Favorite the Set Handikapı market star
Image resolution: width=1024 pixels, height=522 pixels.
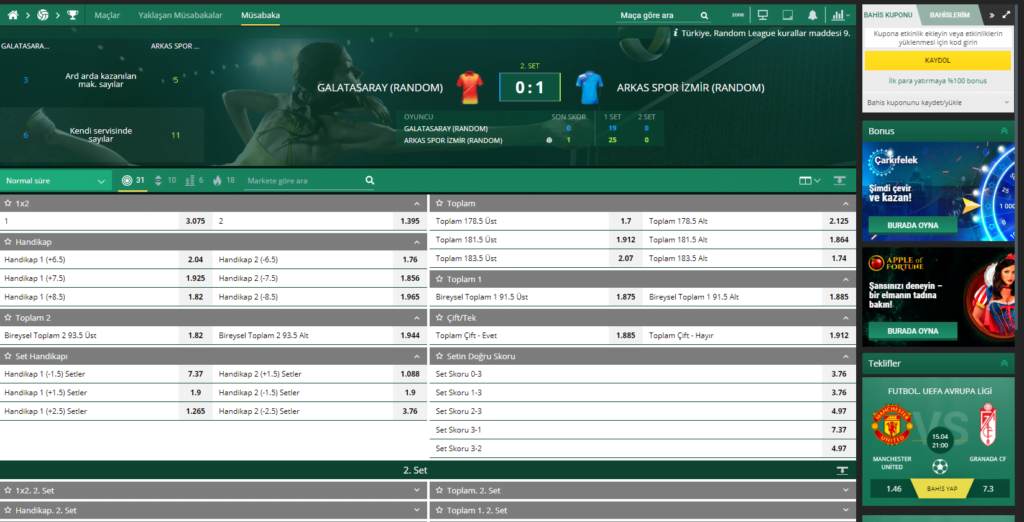click(8, 356)
